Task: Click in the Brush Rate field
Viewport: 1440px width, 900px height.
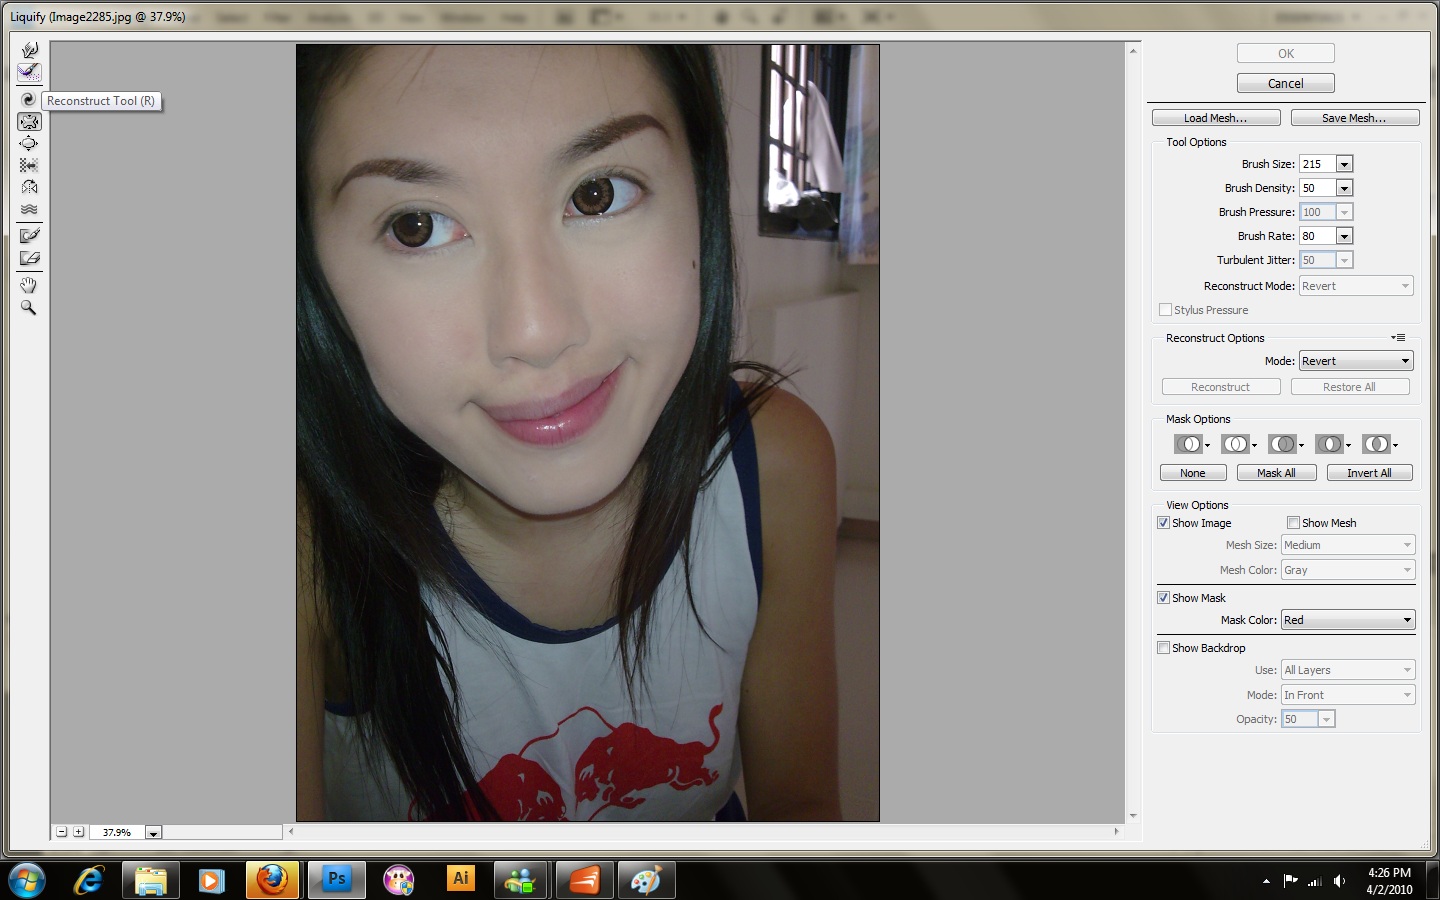Action: (x=1317, y=236)
